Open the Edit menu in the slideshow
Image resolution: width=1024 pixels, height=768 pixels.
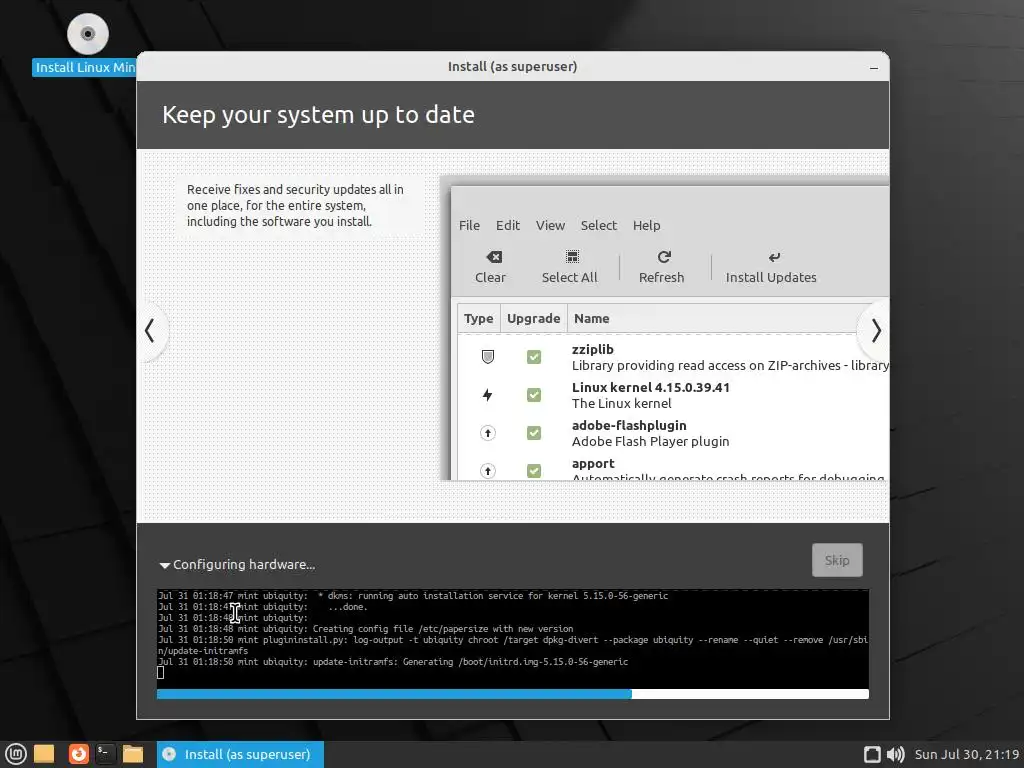tap(507, 225)
